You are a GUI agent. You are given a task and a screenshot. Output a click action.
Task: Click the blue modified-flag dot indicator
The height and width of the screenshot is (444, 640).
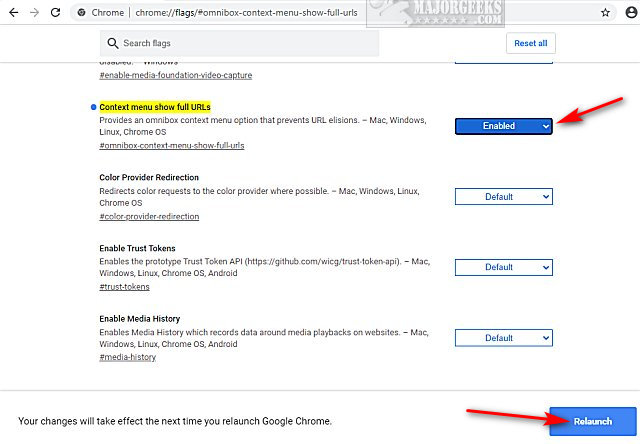tap(93, 107)
